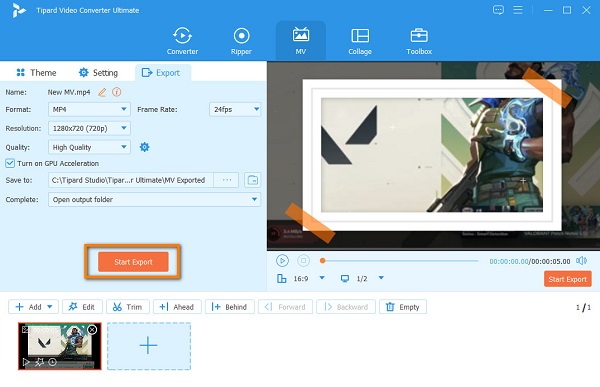600x387 pixels.
Task: Remove clip using thumbnail close button
Action: [x=92, y=330]
